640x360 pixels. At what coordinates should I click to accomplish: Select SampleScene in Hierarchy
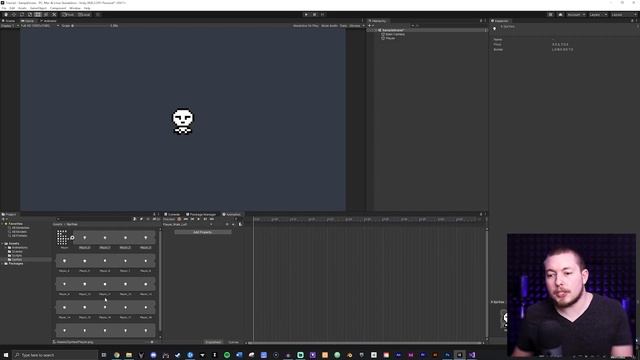(x=393, y=30)
